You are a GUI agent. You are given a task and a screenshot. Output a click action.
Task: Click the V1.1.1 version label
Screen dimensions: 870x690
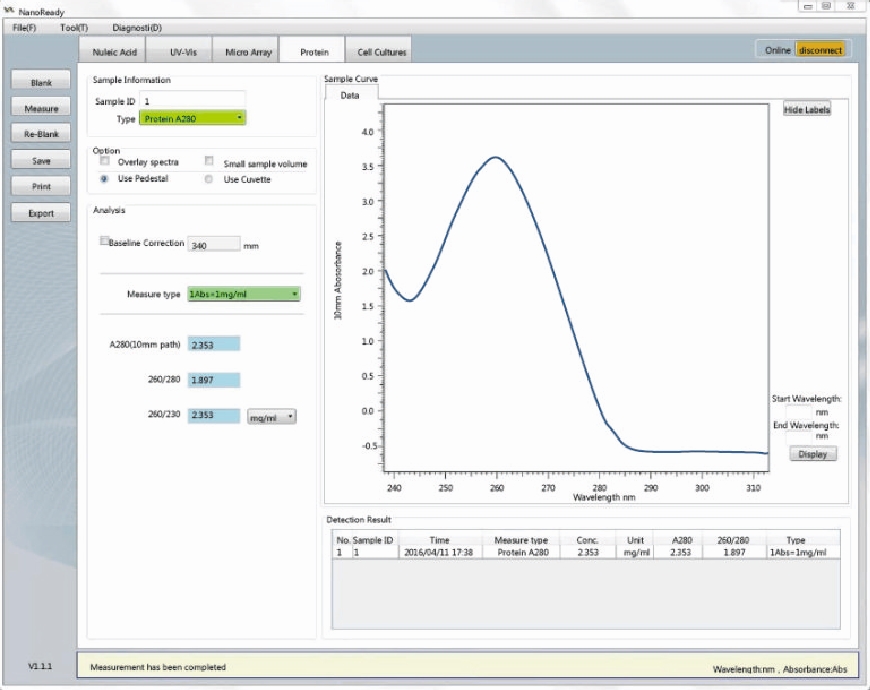click(40, 666)
